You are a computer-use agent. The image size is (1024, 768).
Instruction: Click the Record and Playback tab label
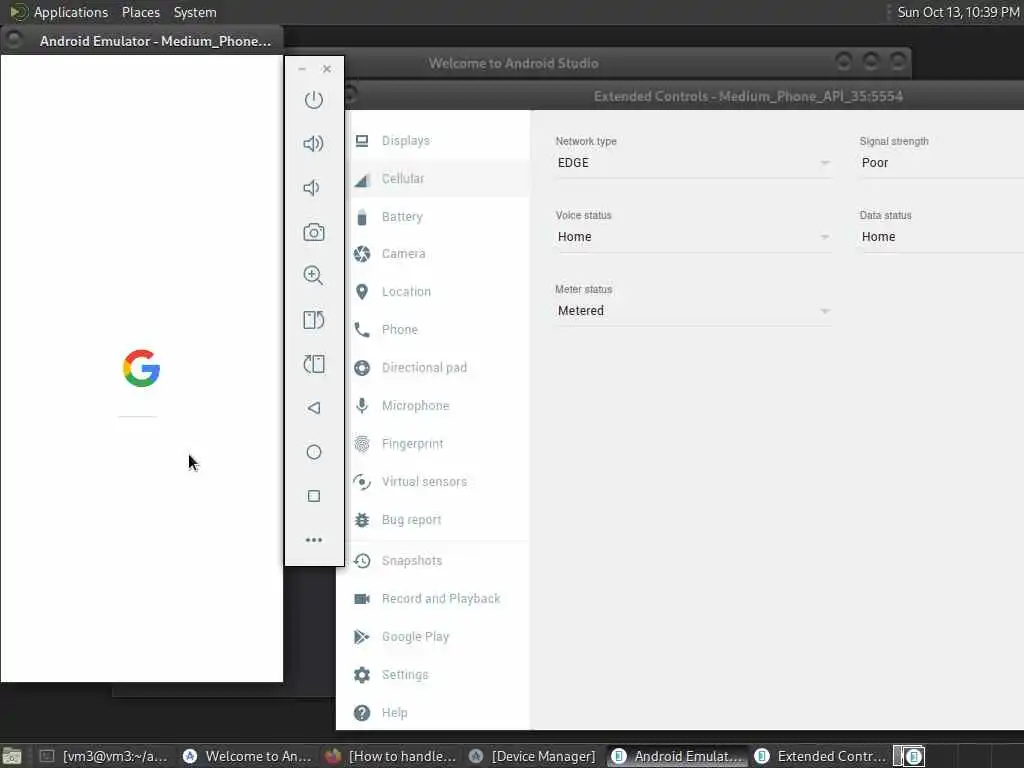tap(441, 599)
